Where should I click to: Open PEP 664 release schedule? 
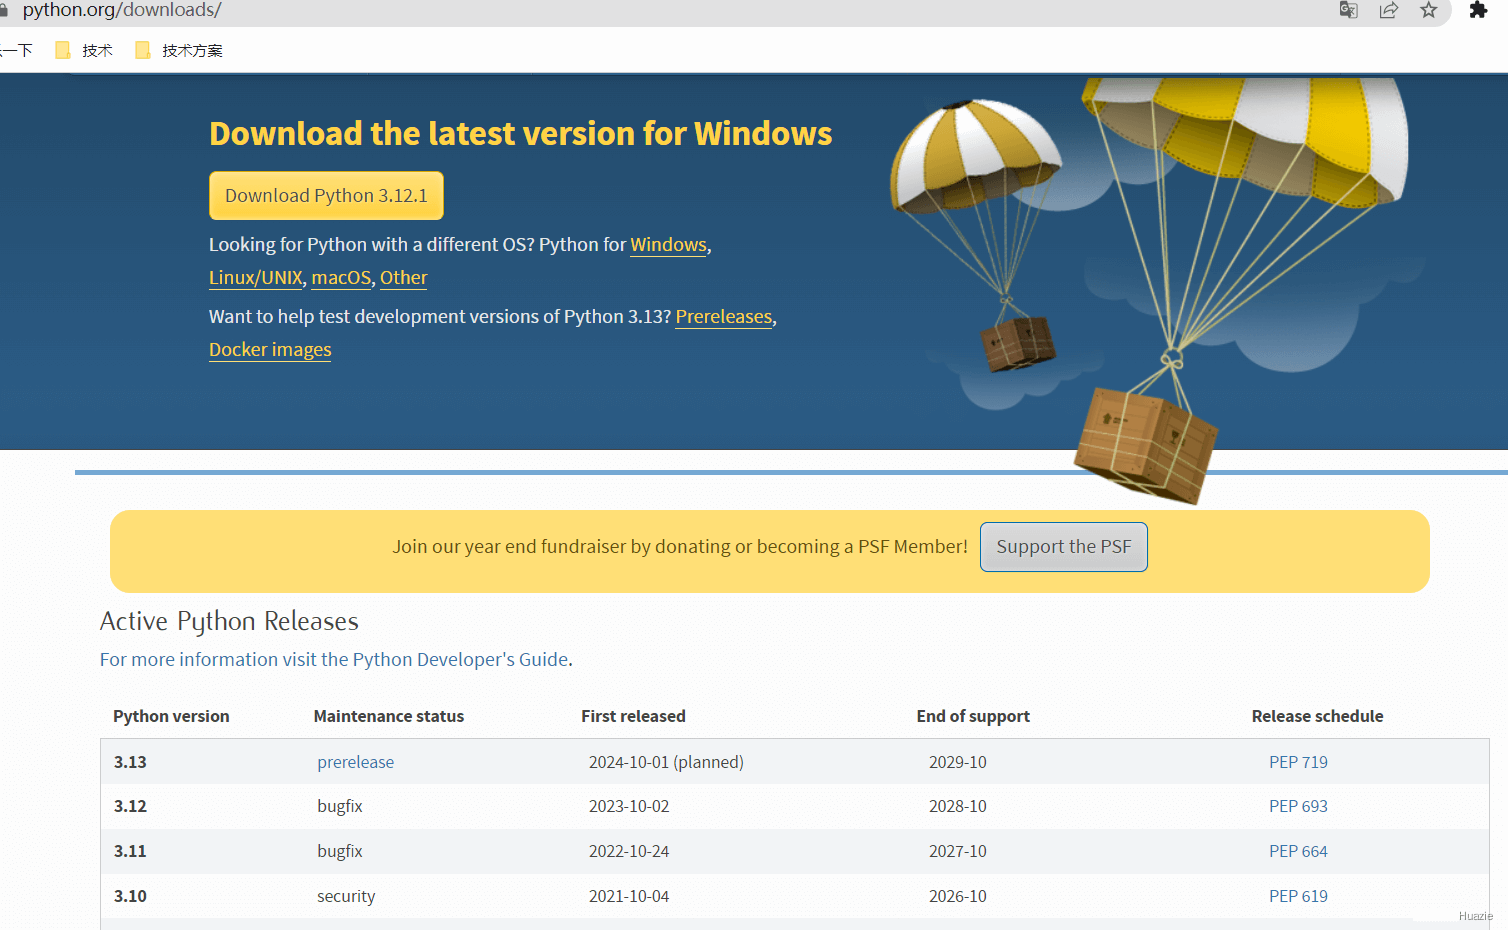(1298, 852)
